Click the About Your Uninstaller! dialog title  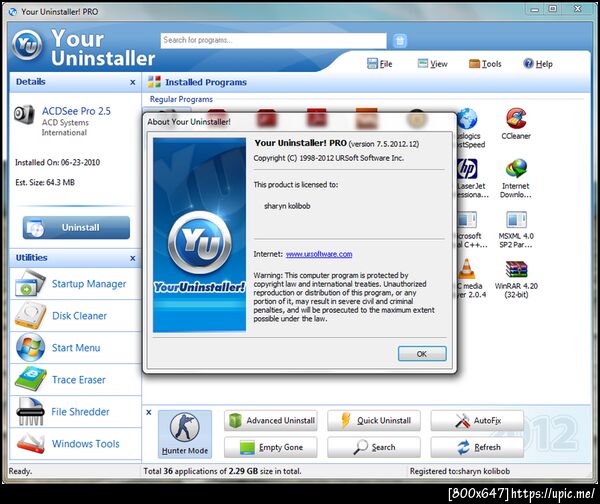[x=189, y=122]
